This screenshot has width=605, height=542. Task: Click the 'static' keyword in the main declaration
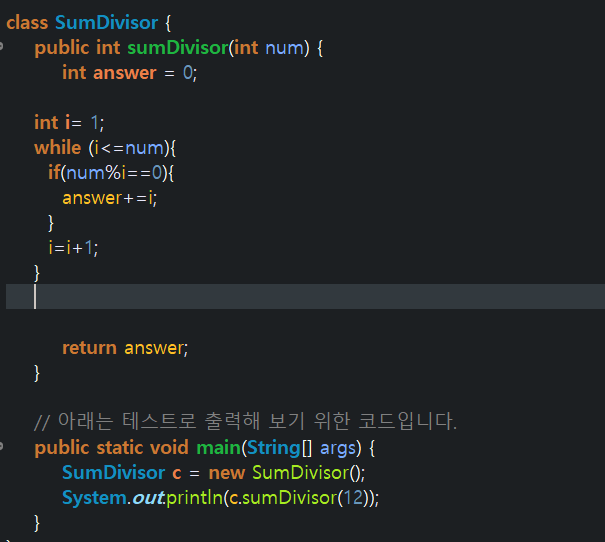tap(120, 447)
